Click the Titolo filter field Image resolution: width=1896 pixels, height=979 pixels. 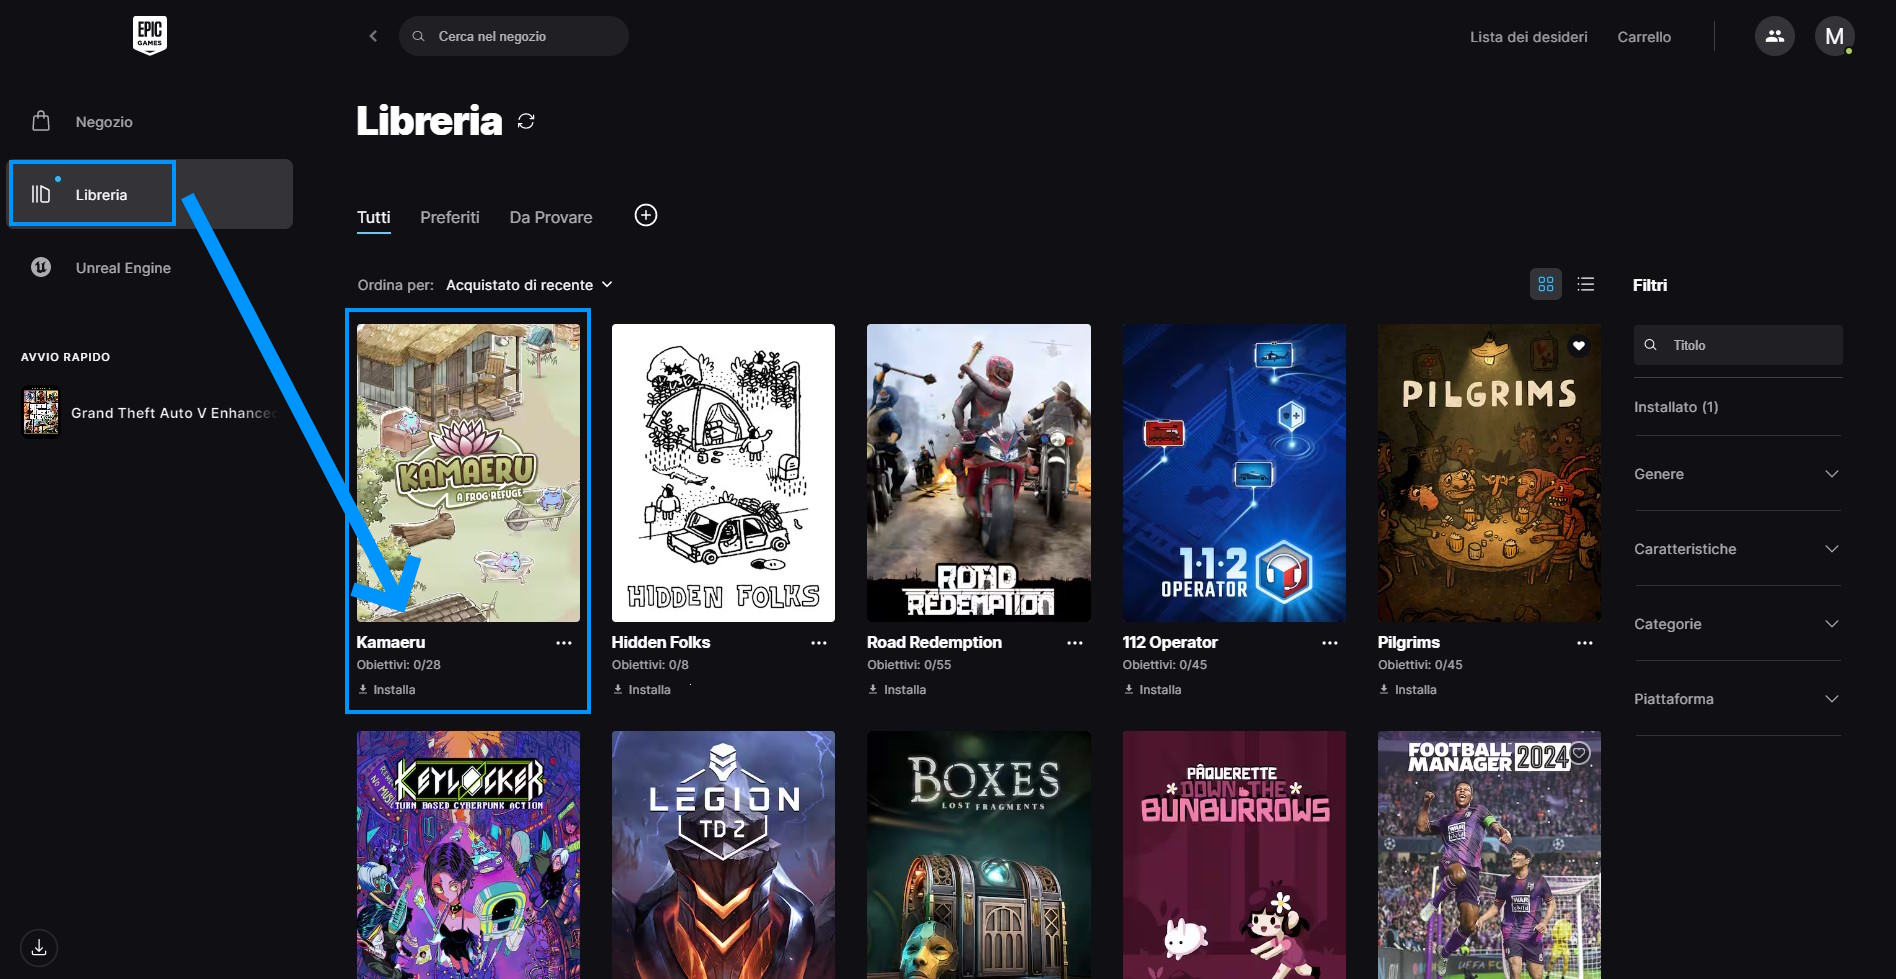pyautogui.click(x=1738, y=345)
